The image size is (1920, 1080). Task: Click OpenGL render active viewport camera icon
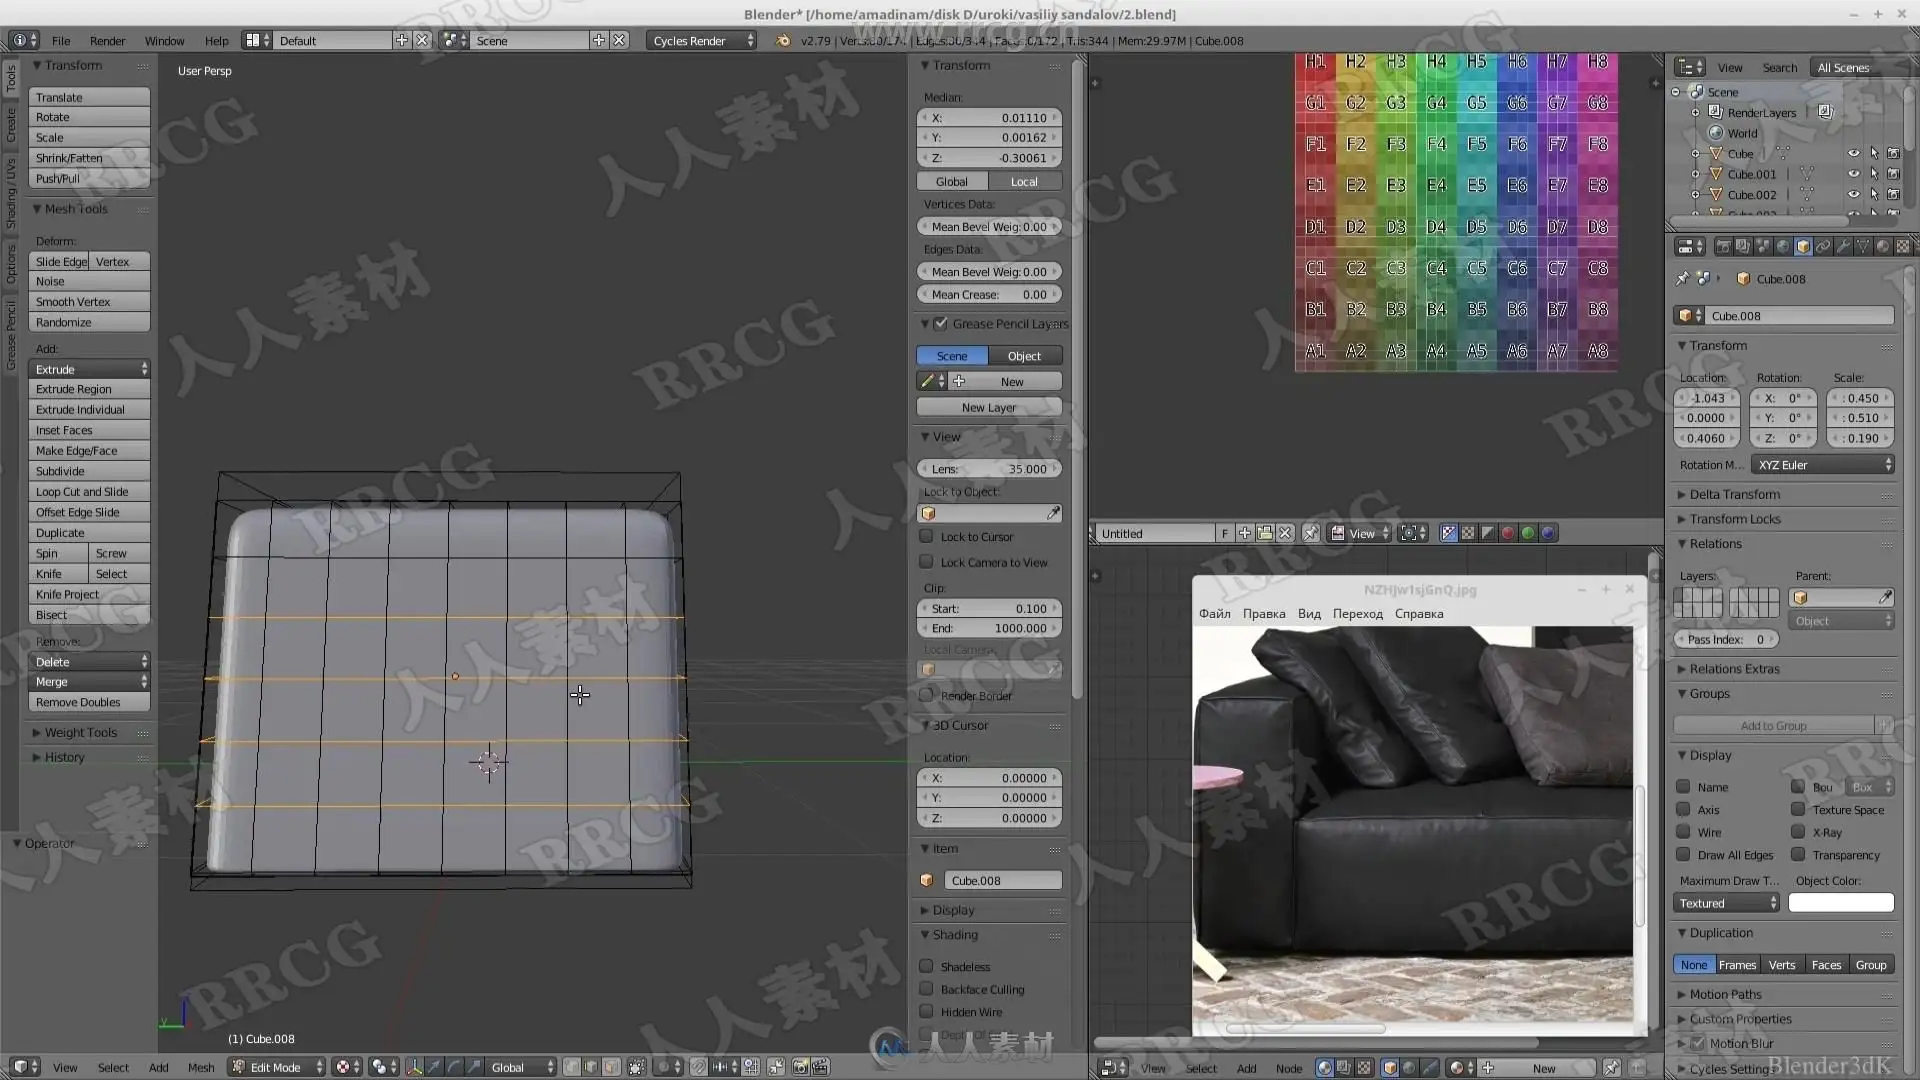[x=800, y=1067]
